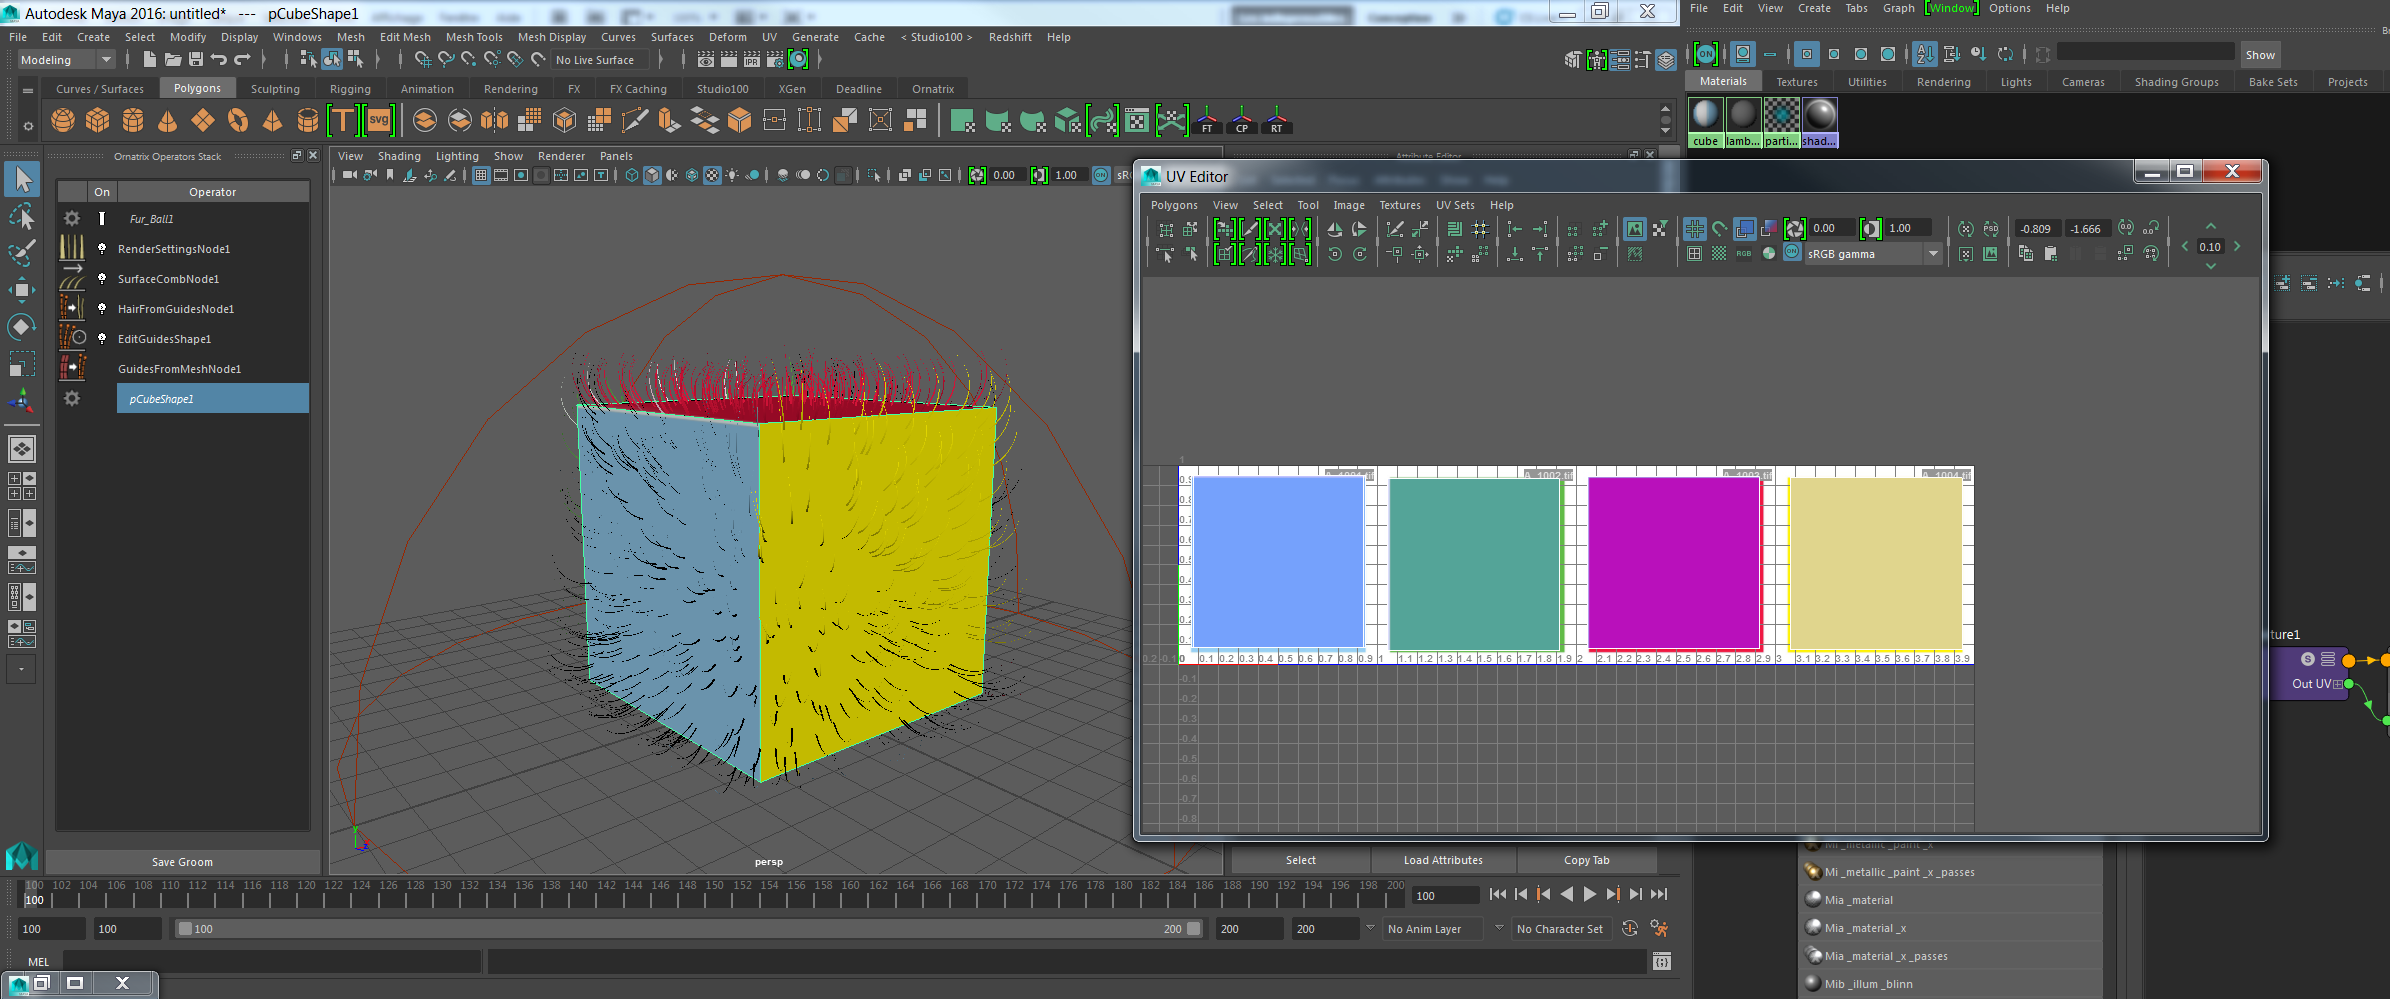Open the UV Sets menu
Image resolution: width=2390 pixels, height=999 pixels.
1454,205
